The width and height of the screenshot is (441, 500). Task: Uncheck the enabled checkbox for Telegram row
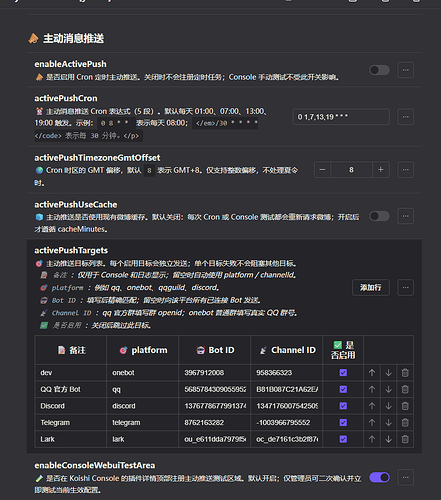343,423
